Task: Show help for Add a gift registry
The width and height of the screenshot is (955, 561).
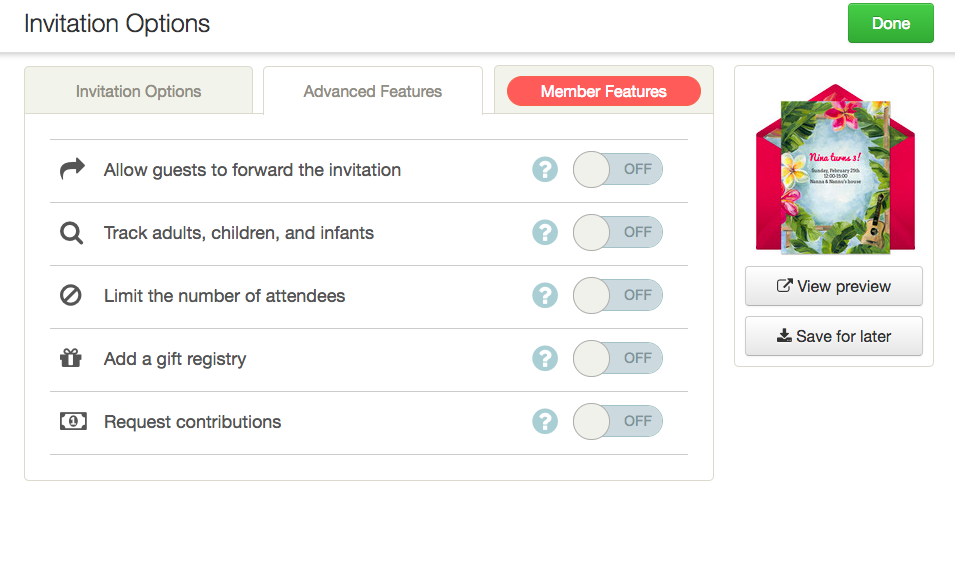Action: 545,358
